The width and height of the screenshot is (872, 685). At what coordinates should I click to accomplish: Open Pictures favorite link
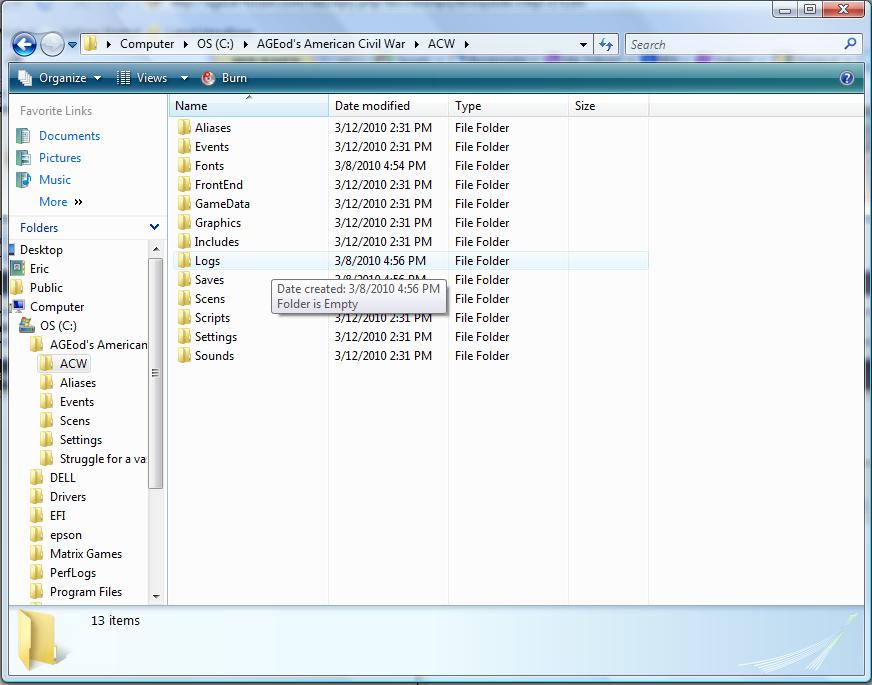60,158
